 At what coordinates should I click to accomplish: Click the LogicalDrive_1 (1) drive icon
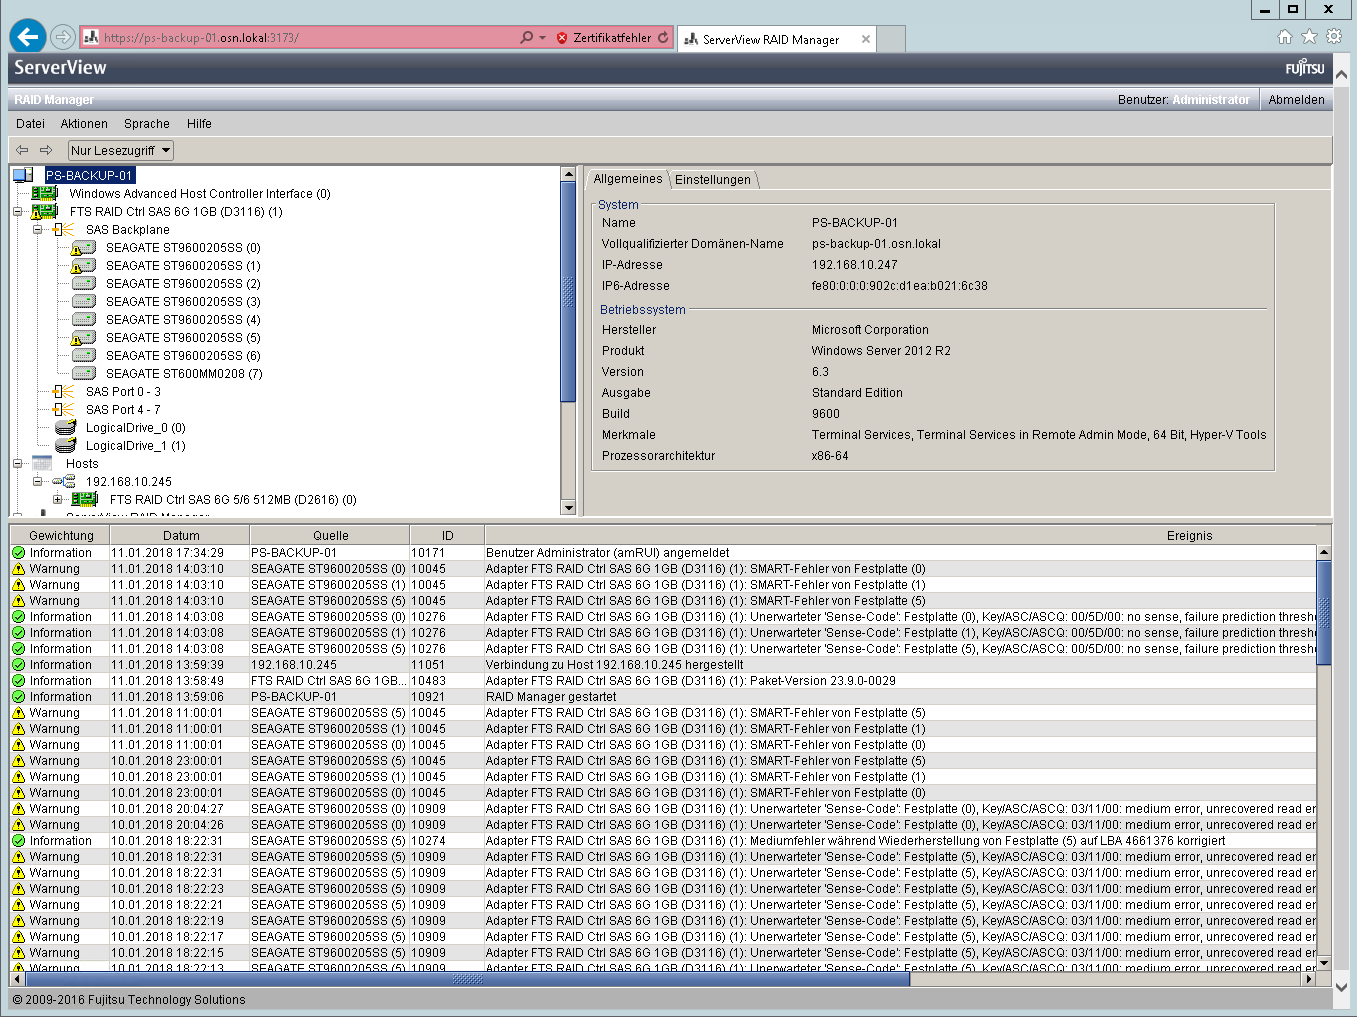tap(66, 446)
